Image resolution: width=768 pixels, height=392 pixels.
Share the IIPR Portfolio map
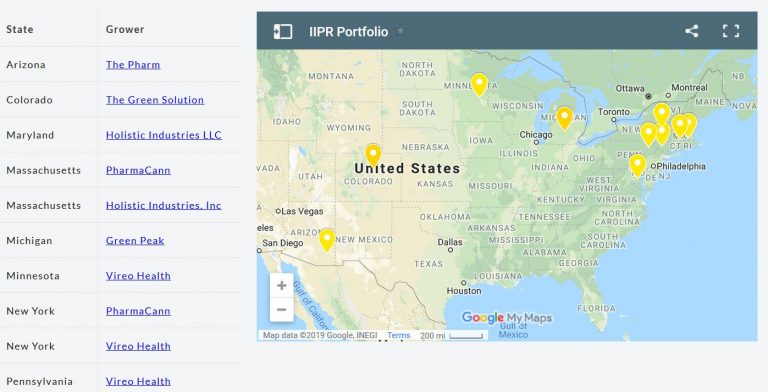pyautogui.click(x=691, y=31)
